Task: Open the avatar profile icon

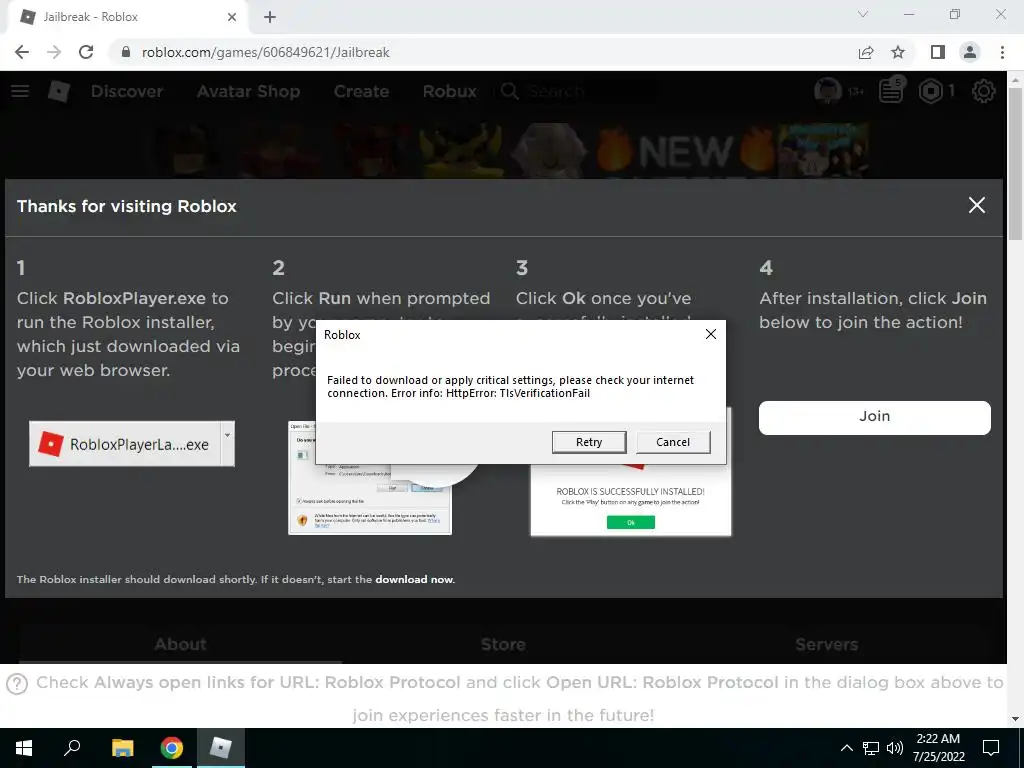Action: click(827, 91)
